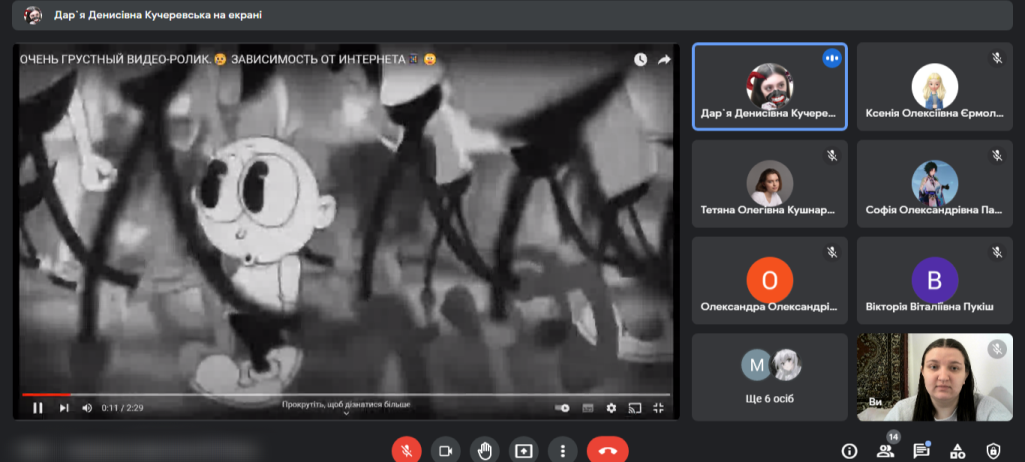Click the 0:11 / 2:29 time display
1025x462 pixels.
122,408
